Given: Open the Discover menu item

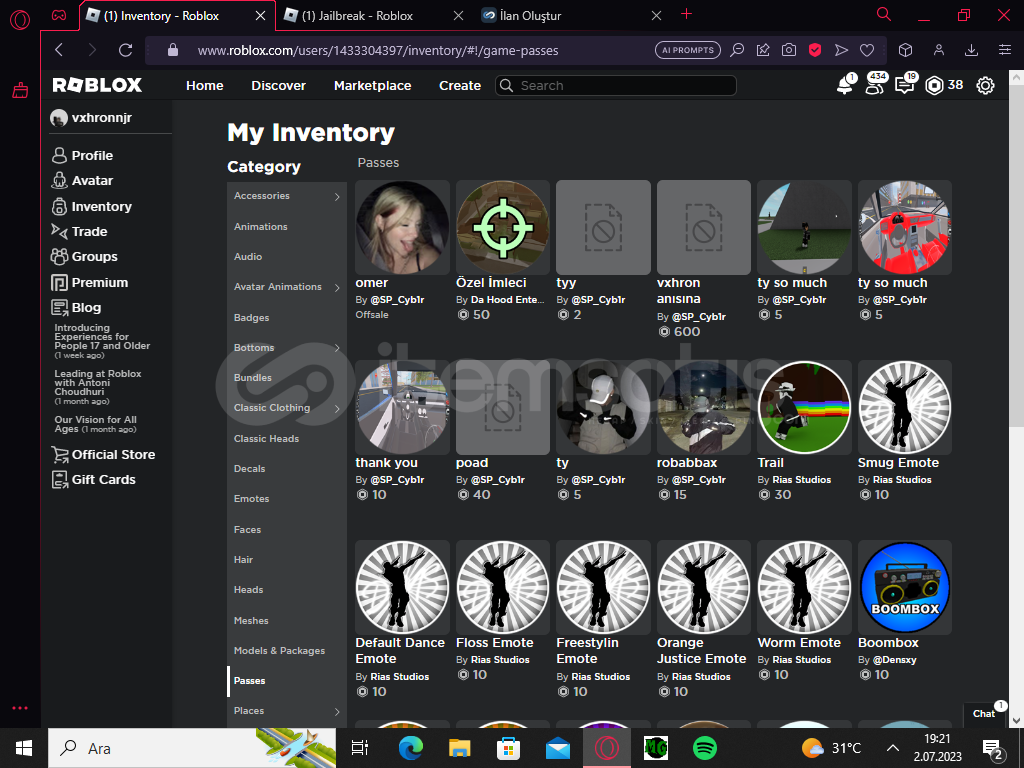Looking at the screenshot, I should point(278,86).
